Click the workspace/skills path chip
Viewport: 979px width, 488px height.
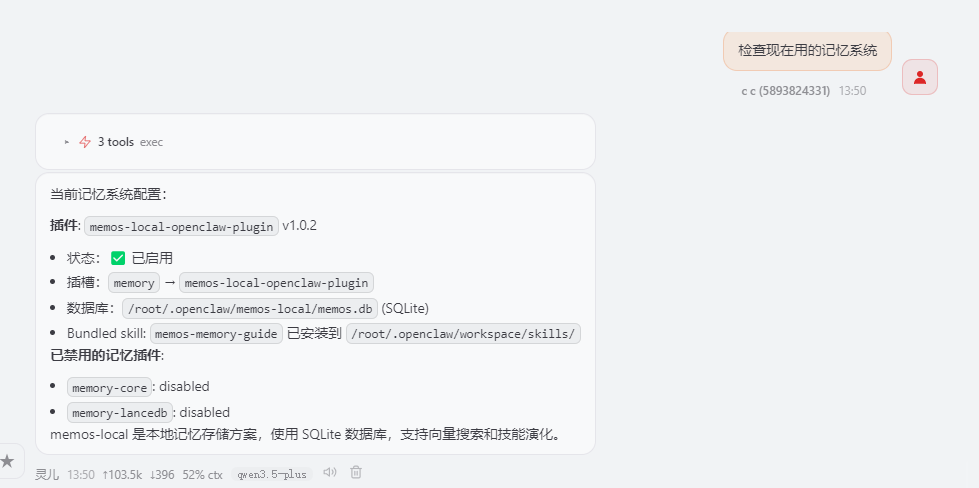pyautogui.click(x=463, y=334)
